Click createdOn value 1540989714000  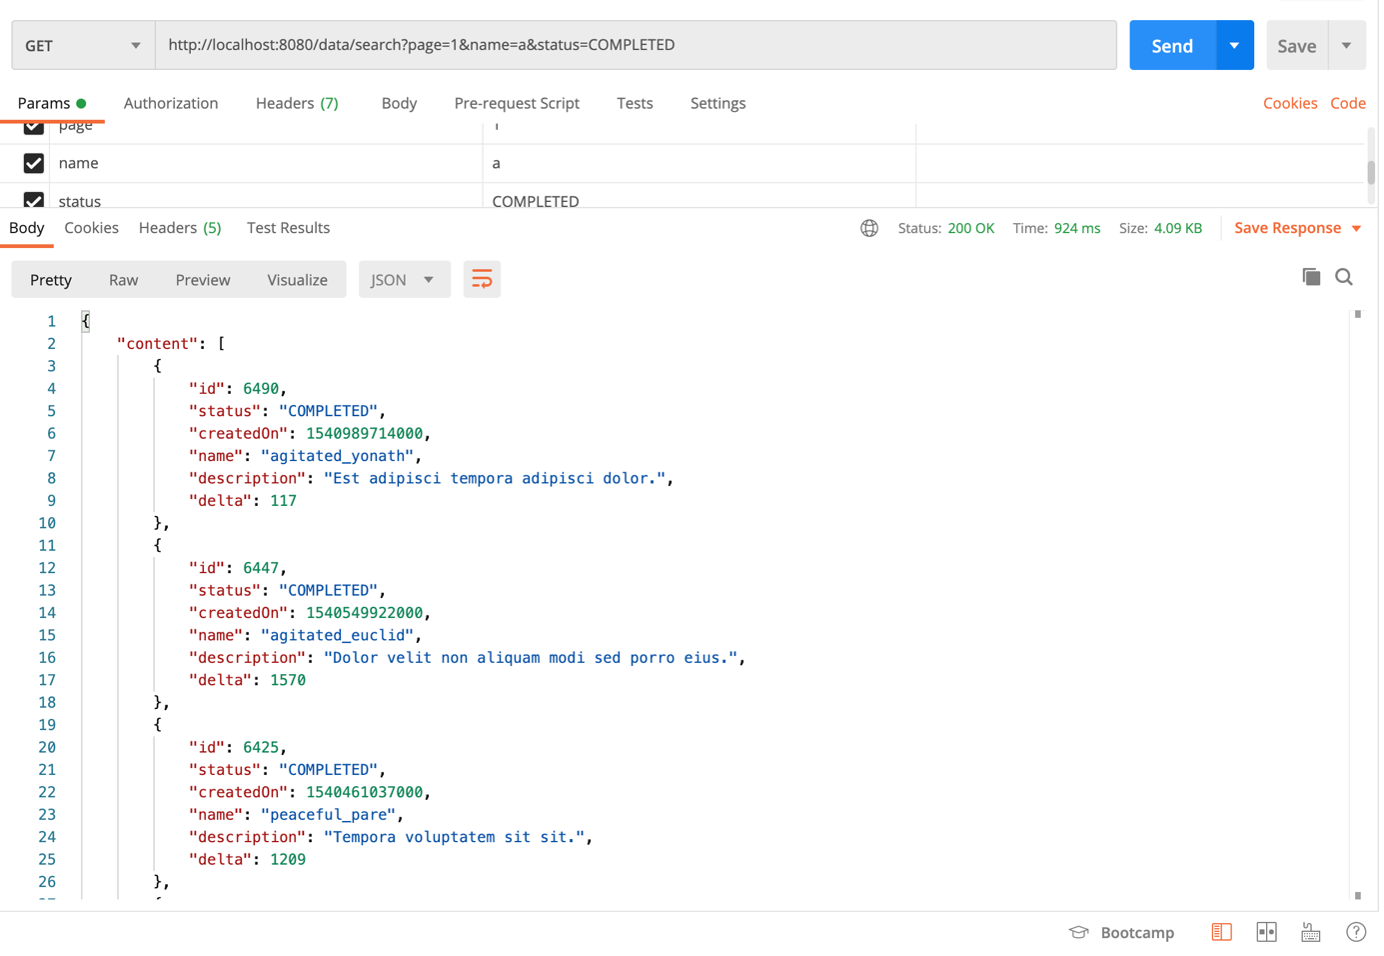[x=364, y=434]
